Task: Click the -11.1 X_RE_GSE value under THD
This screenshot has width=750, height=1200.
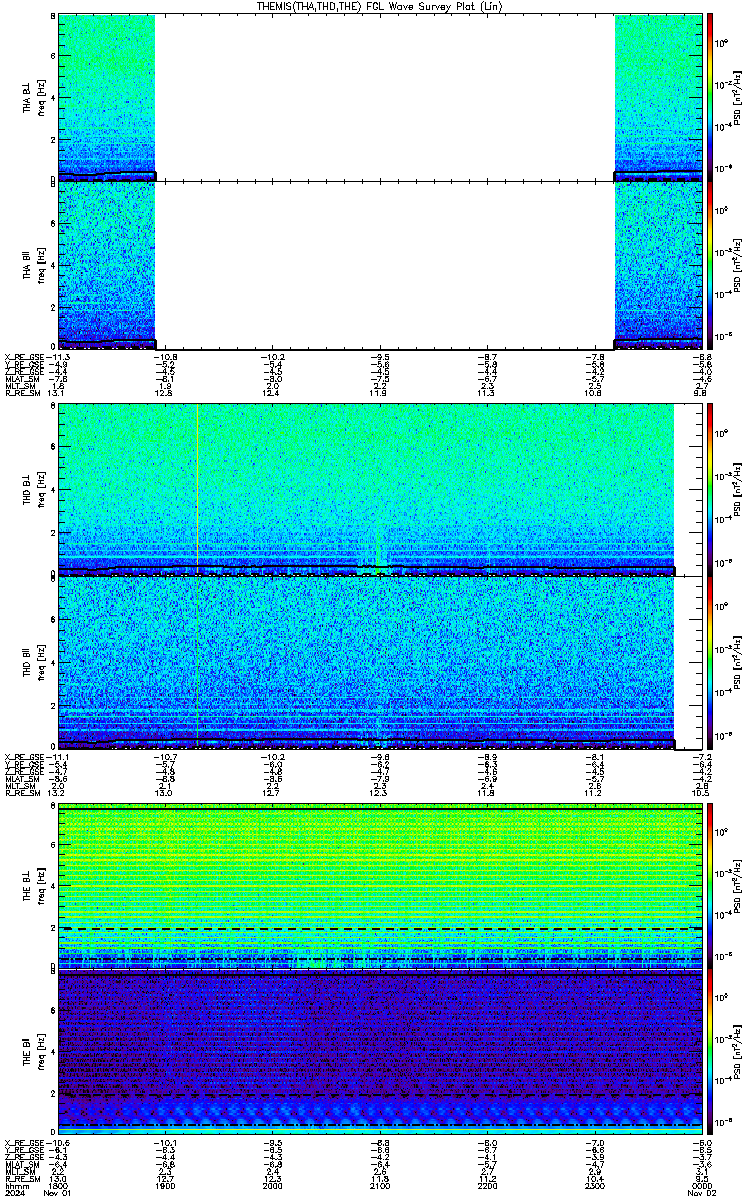Action: (x=57, y=757)
